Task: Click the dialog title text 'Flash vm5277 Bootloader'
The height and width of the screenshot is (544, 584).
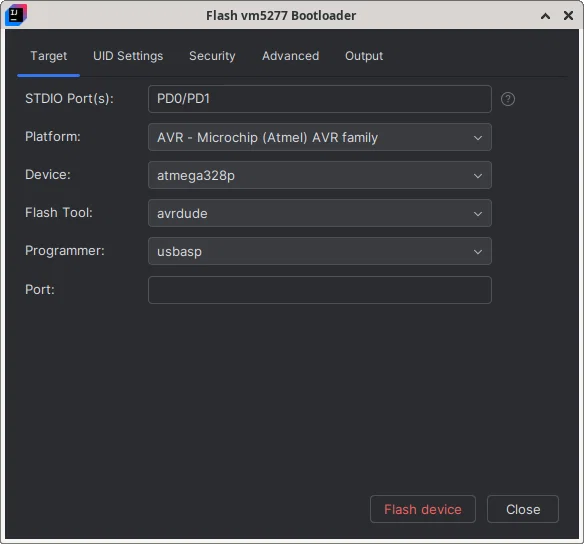Action: coord(281,16)
